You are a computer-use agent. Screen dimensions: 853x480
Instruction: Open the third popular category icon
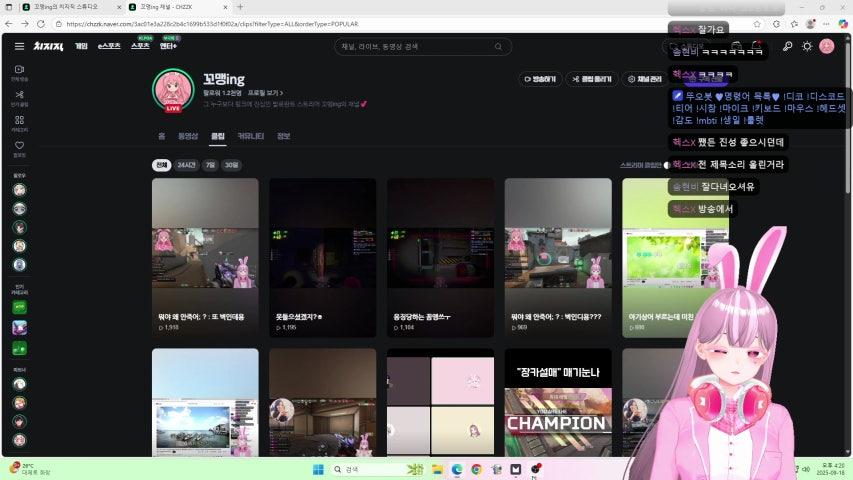20,348
